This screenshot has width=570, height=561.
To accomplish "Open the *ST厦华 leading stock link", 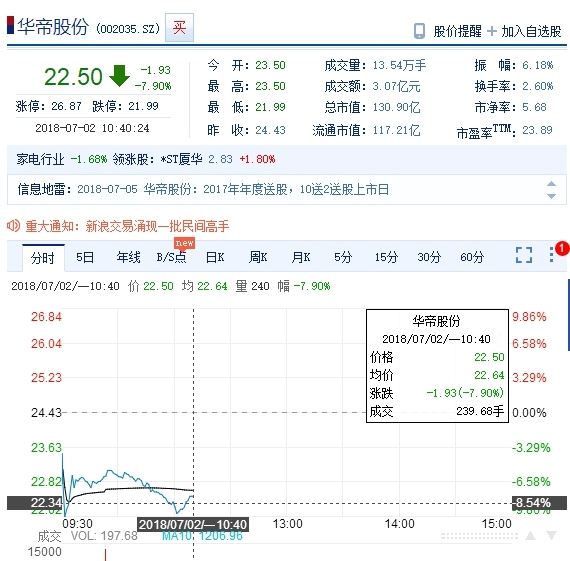I will pos(181,159).
